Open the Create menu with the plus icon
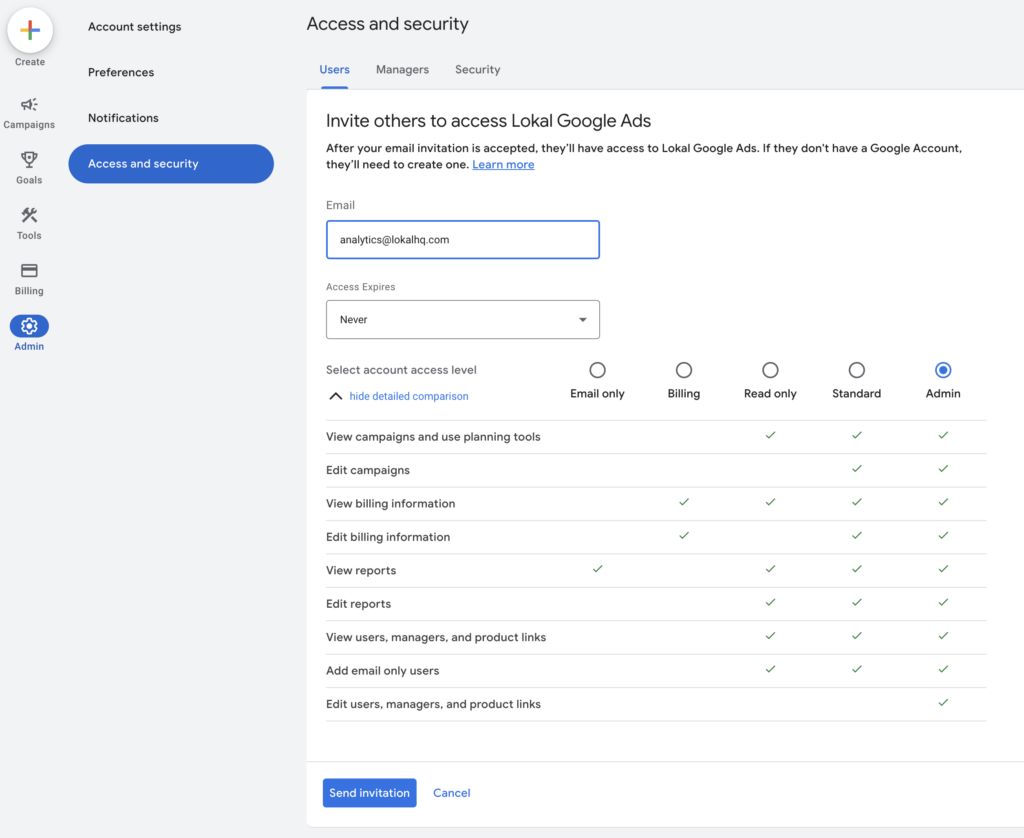The image size is (1024, 838). coord(29,30)
